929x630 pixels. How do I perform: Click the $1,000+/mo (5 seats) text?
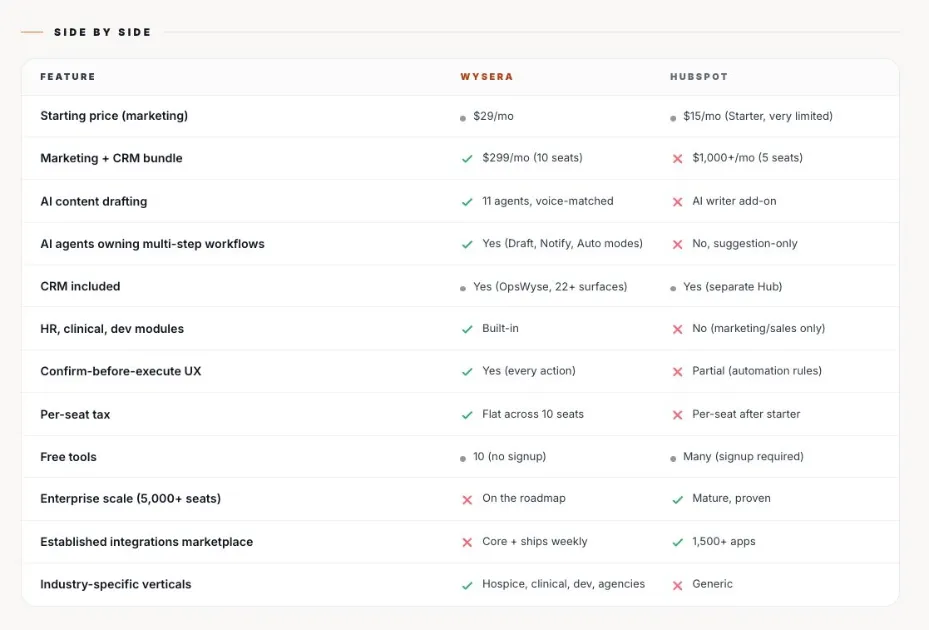pos(748,158)
